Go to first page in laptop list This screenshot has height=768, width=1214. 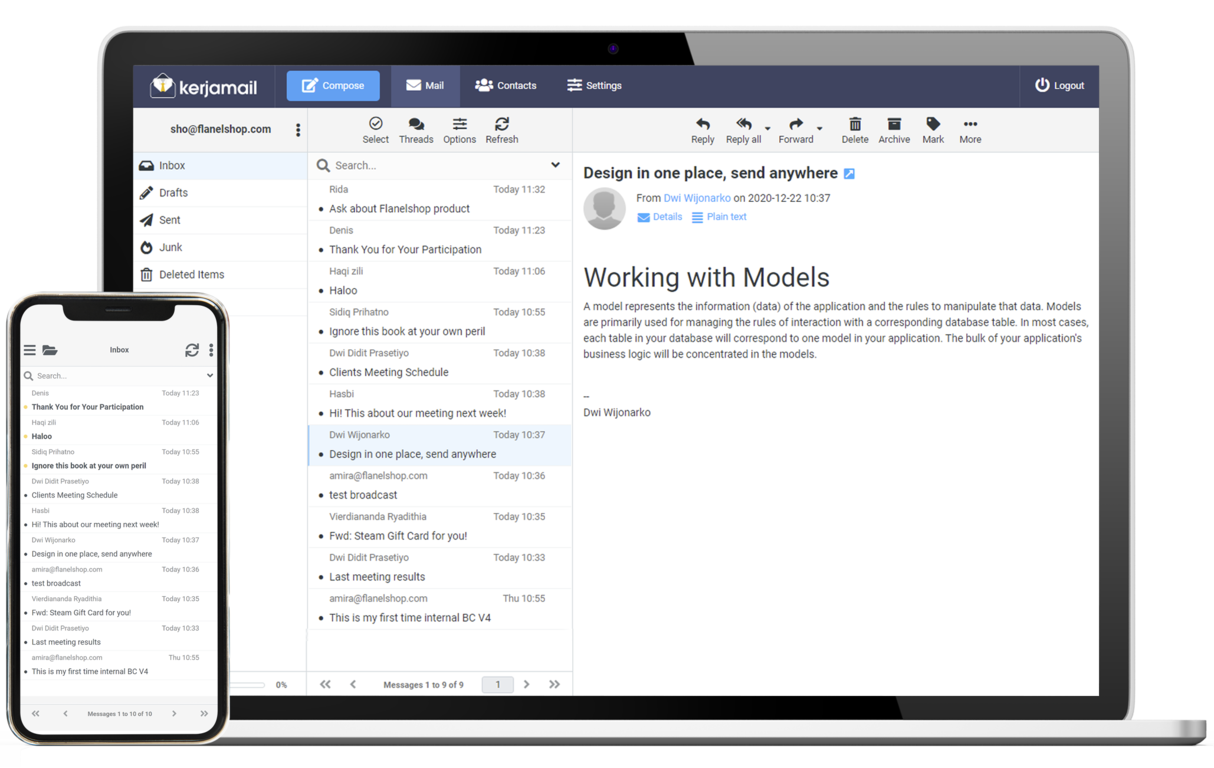click(325, 685)
